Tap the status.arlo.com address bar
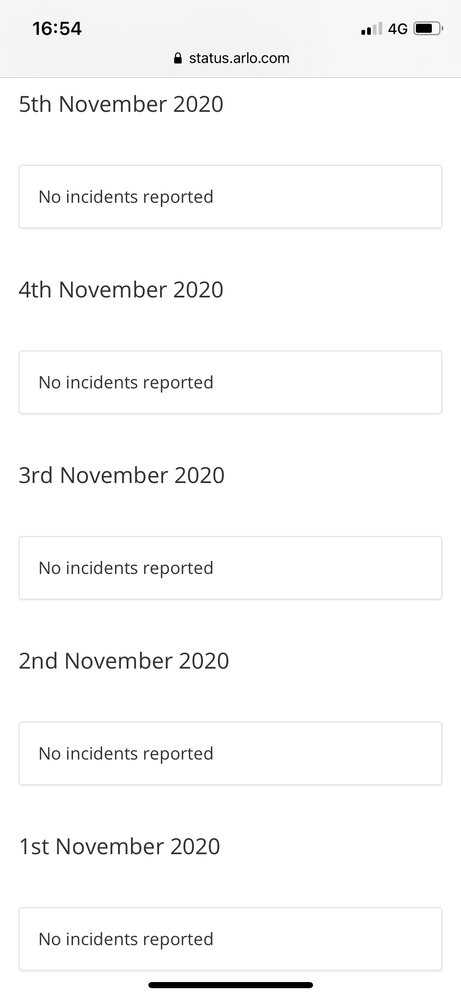The image size is (461, 998). pyautogui.click(x=231, y=58)
